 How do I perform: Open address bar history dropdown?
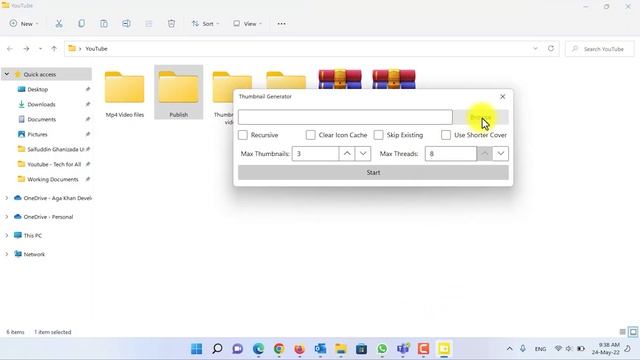coord(535,49)
